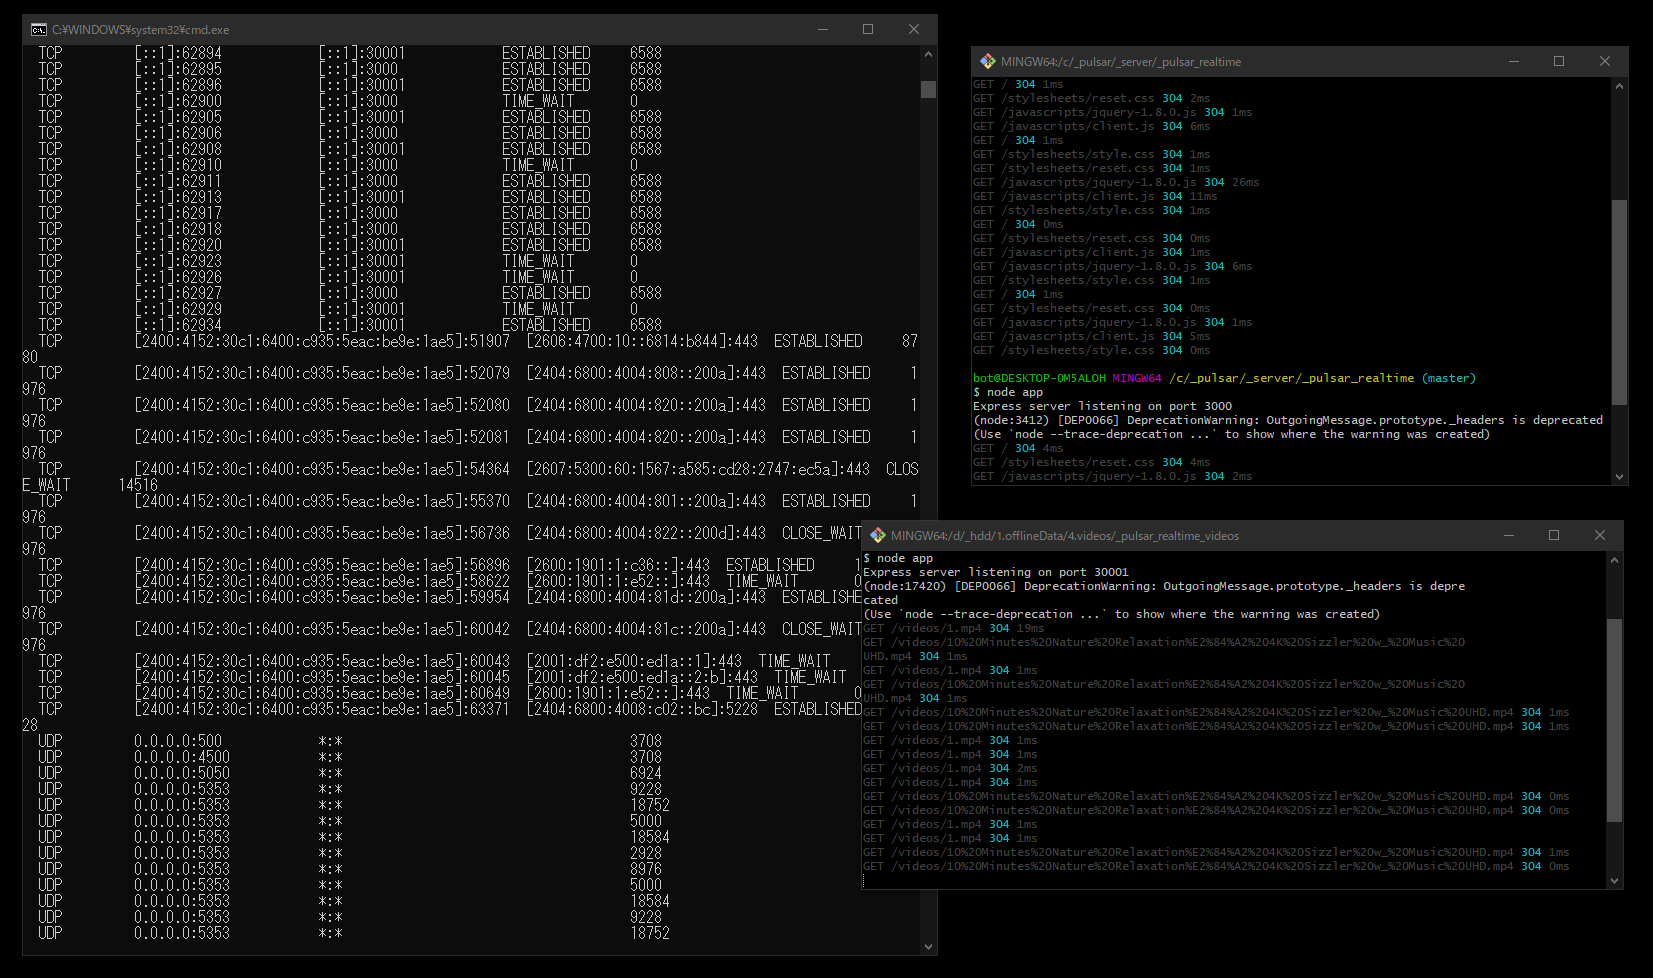This screenshot has width=1653, height=978.
Task: Maximize the cmd.exe window
Action: tap(868, 30)
